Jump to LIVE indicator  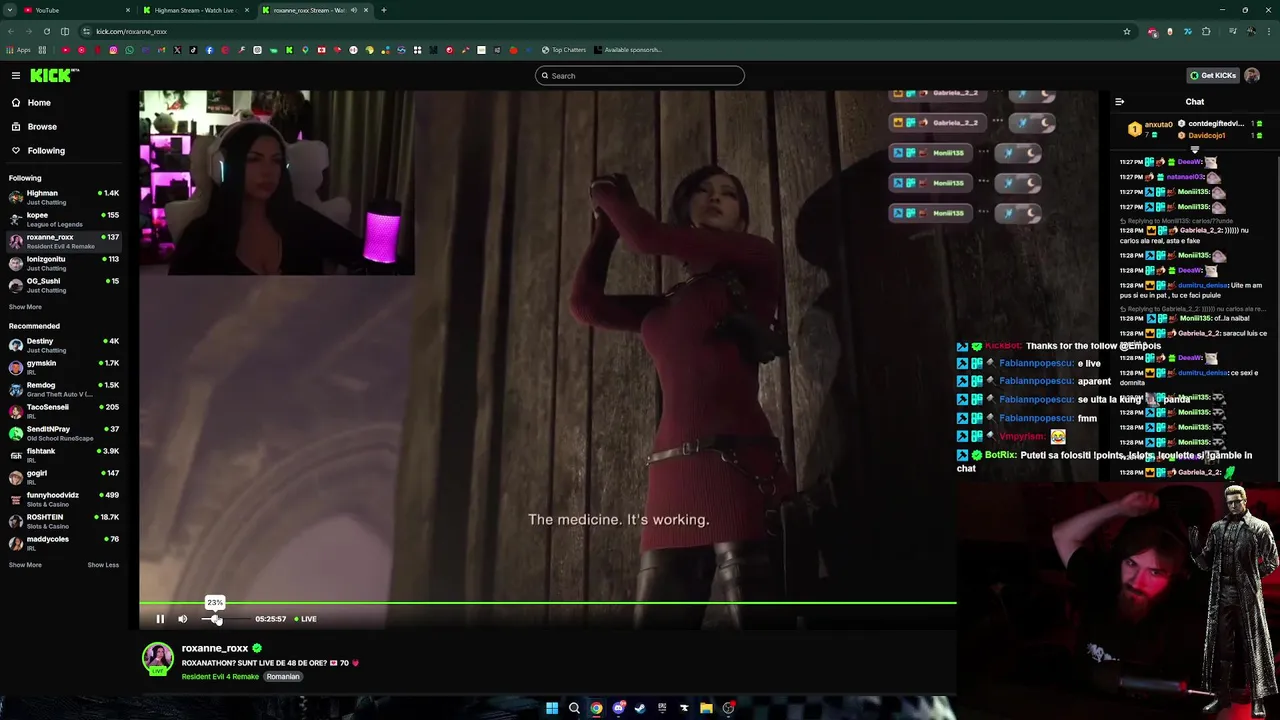pos(305,619)
